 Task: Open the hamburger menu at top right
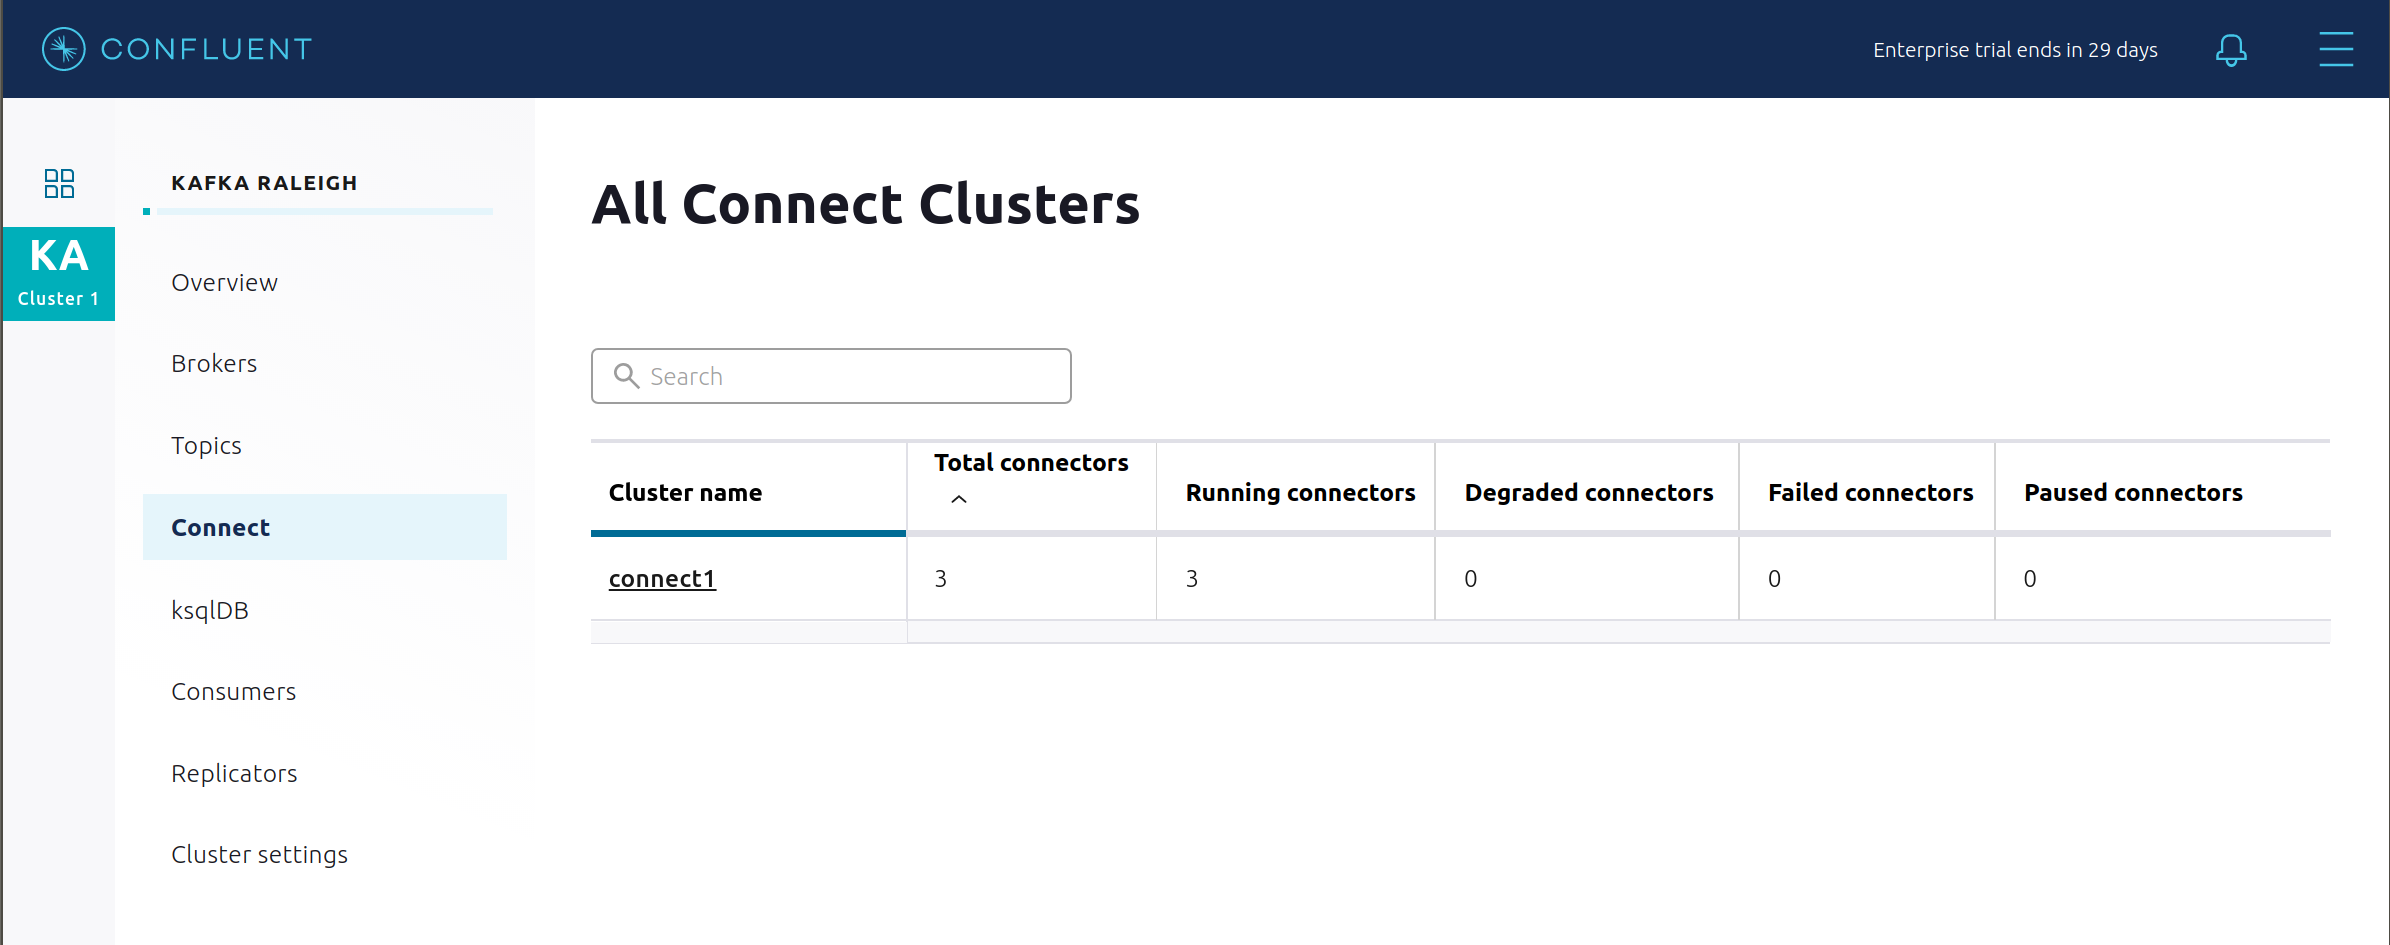point(2336,49)
